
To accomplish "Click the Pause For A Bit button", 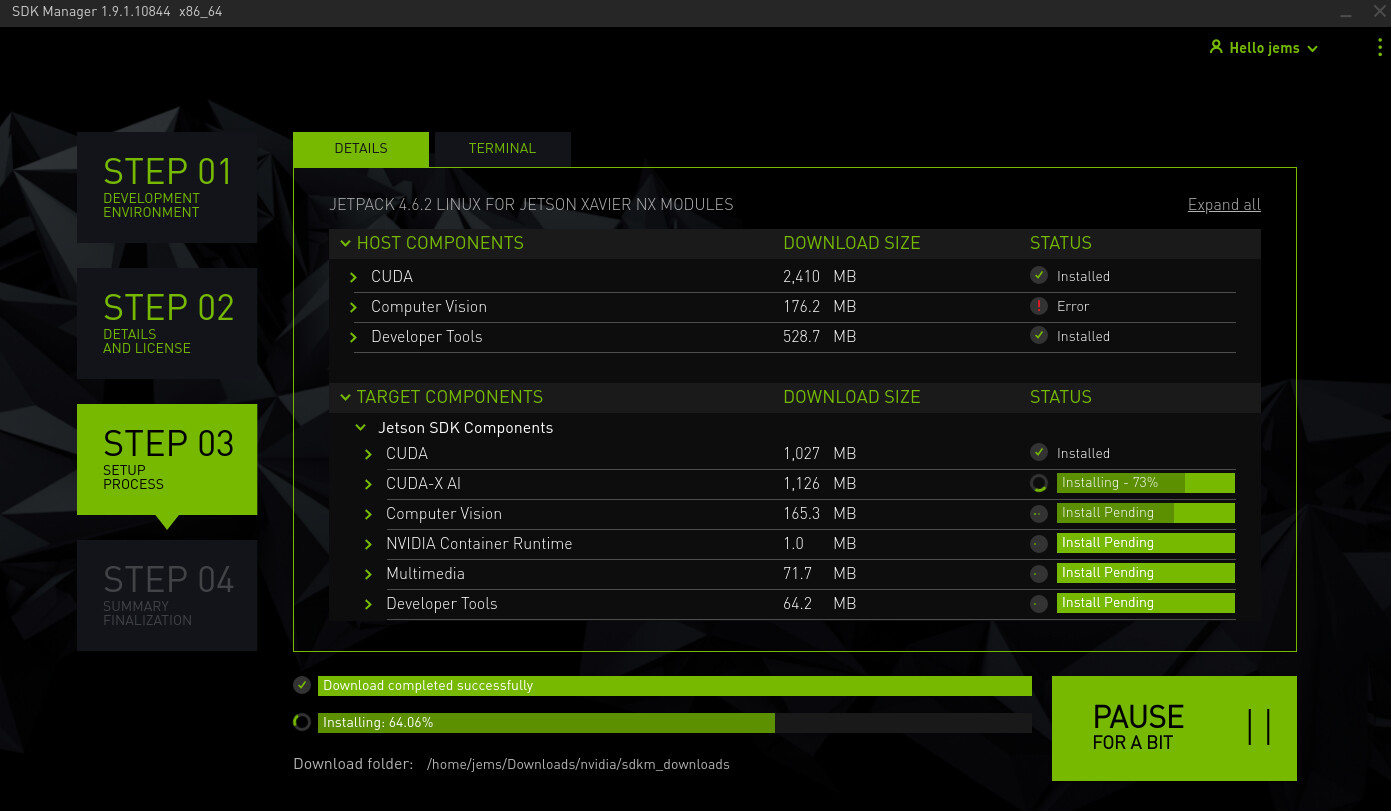I will point(1174,728).
